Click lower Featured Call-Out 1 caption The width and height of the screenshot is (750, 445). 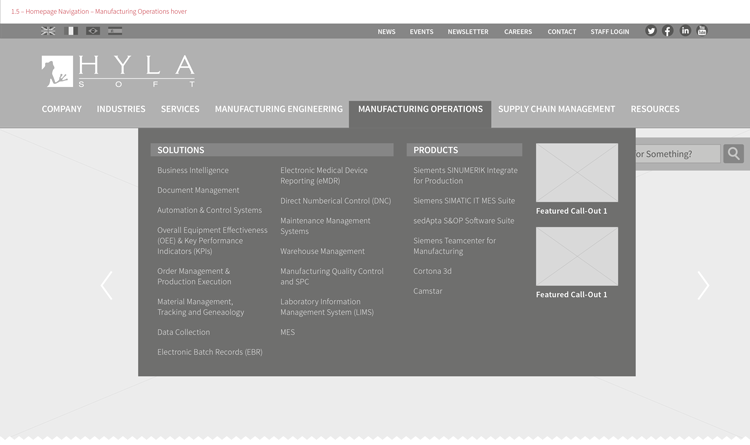tap(571, 295)
